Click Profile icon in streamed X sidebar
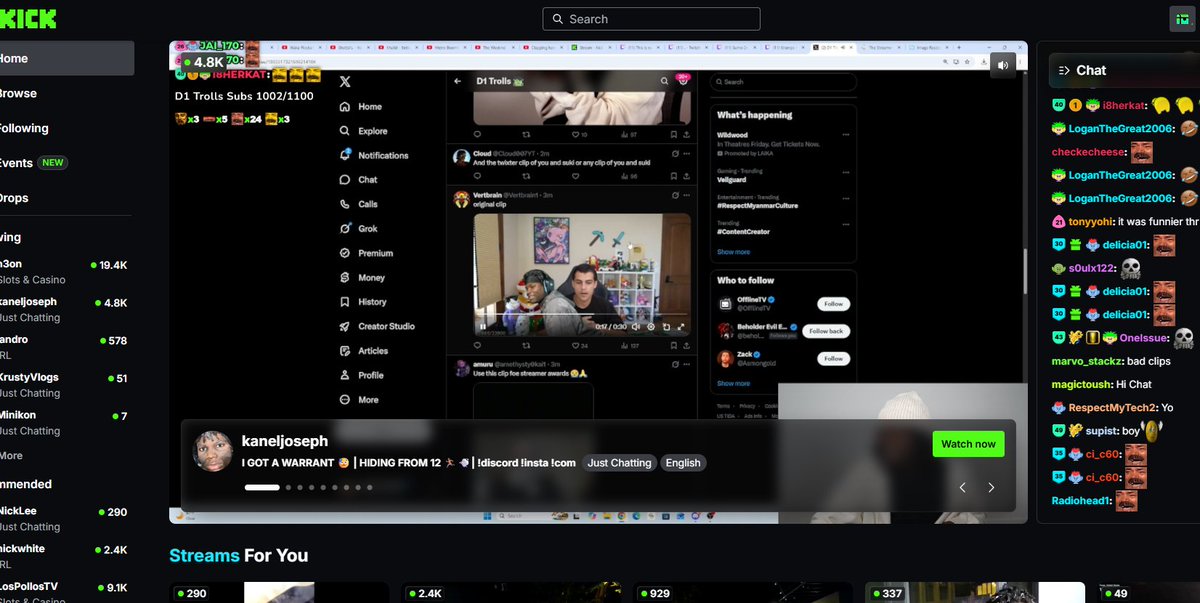This screenshot has width=1200, height=603. point(345,375)
